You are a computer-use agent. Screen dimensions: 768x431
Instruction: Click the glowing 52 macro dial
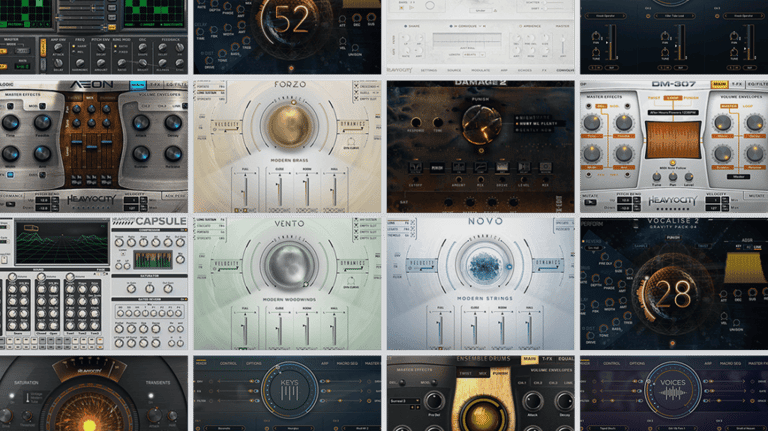(x=291, y=20)
